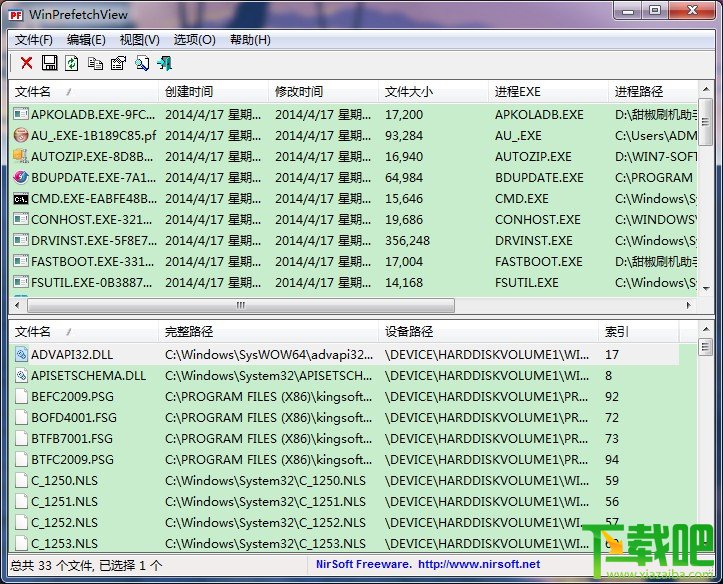The height and width of the screenshot is (584, 723).
Task: Click the lower list vertical scroll thumb
Action: pos(705,347)
